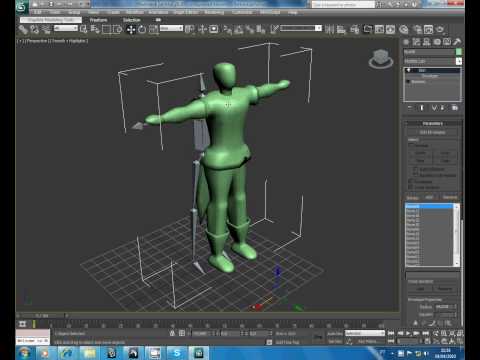Activate the Select and Move tool
The height and width of the screenshot is (360, 480).
tap(131, 30)
